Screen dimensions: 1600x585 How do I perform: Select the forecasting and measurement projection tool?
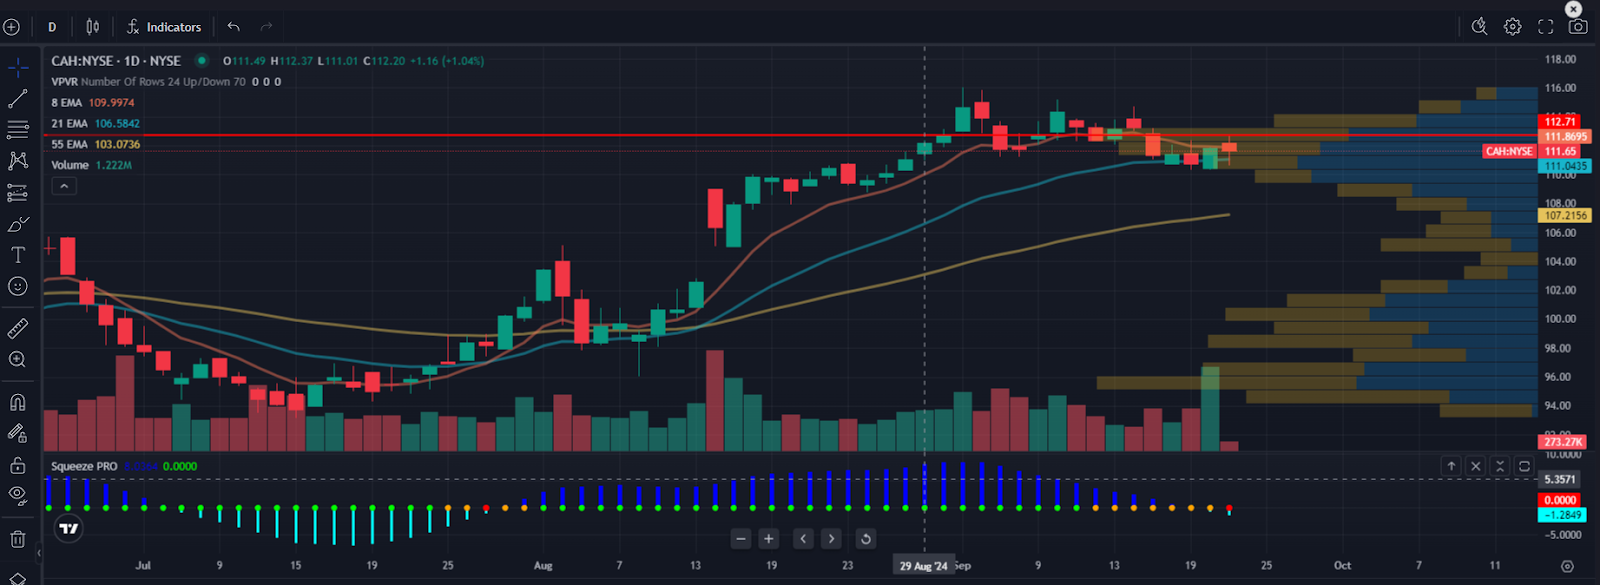coord(18,192)
